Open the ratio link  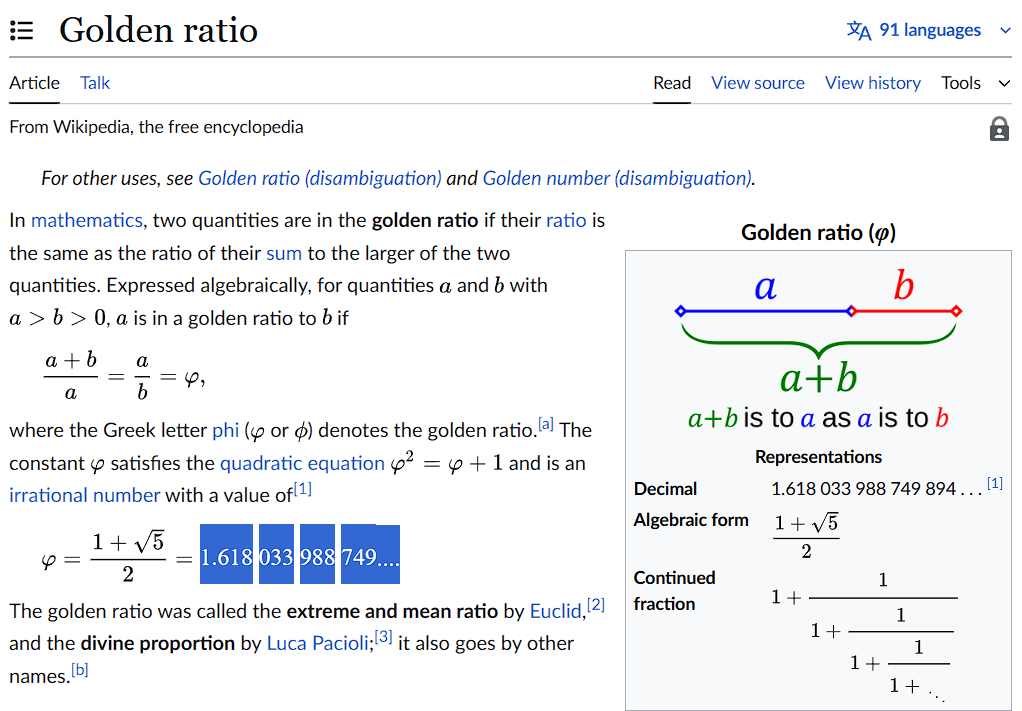[x=566, y=220]
